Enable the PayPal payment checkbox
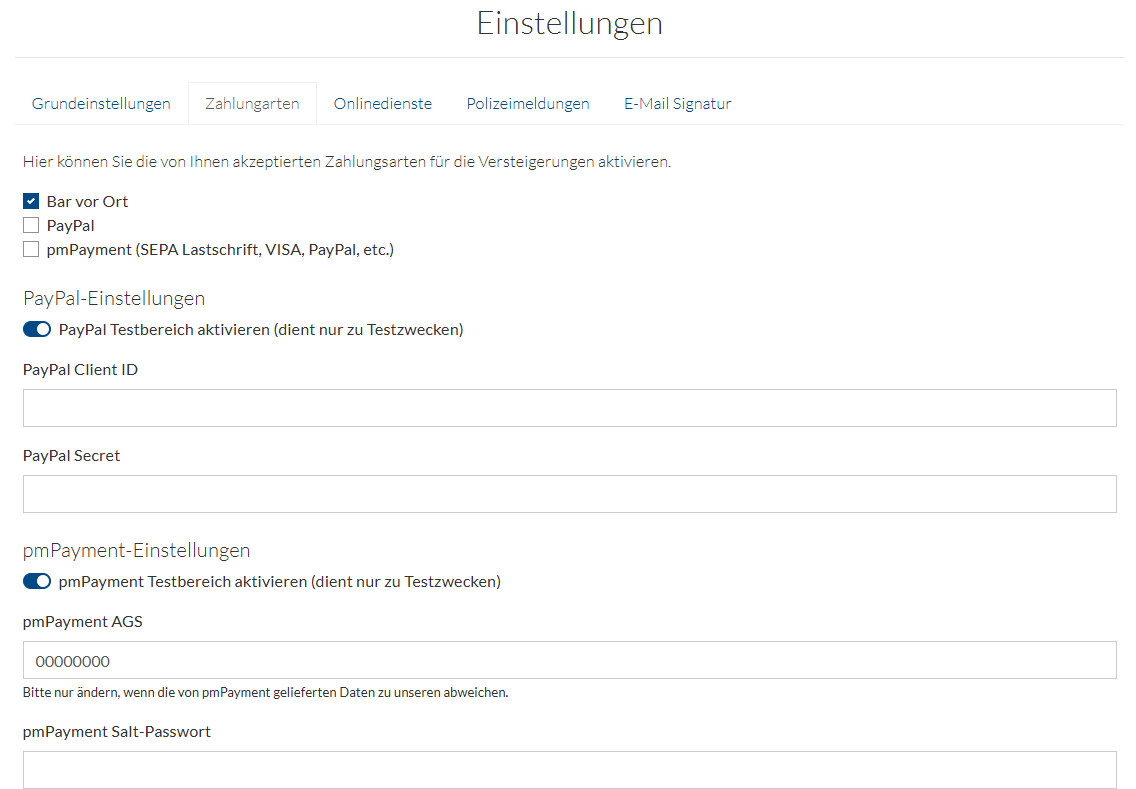Screen dimensions: 1136x789 (31, 226)
